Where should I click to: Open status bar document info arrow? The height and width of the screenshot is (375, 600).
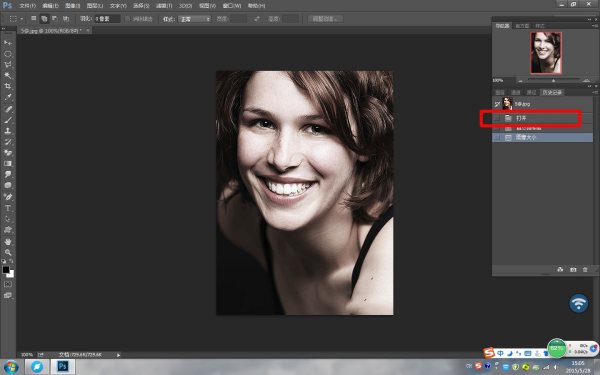118,355
